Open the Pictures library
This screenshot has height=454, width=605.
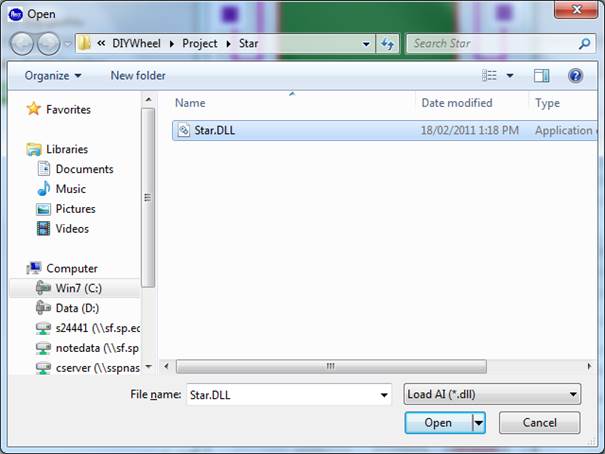tap(75, 209)
